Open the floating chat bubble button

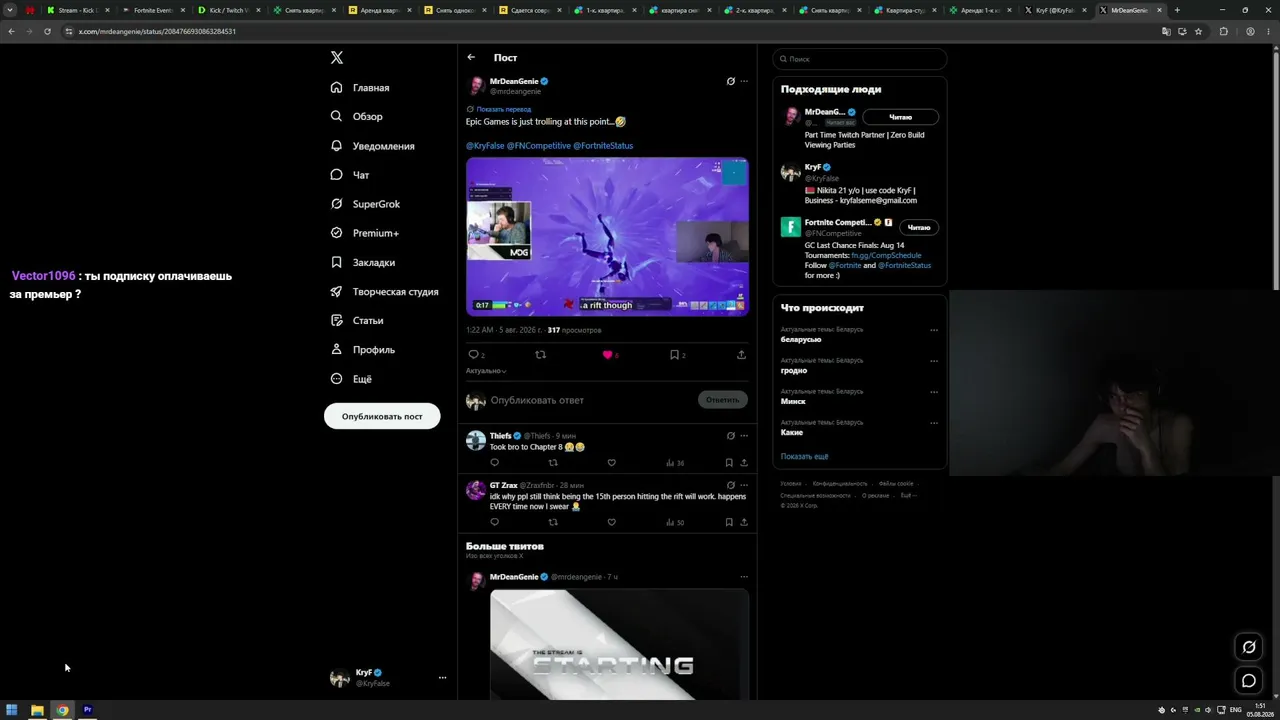[1249, 681]
